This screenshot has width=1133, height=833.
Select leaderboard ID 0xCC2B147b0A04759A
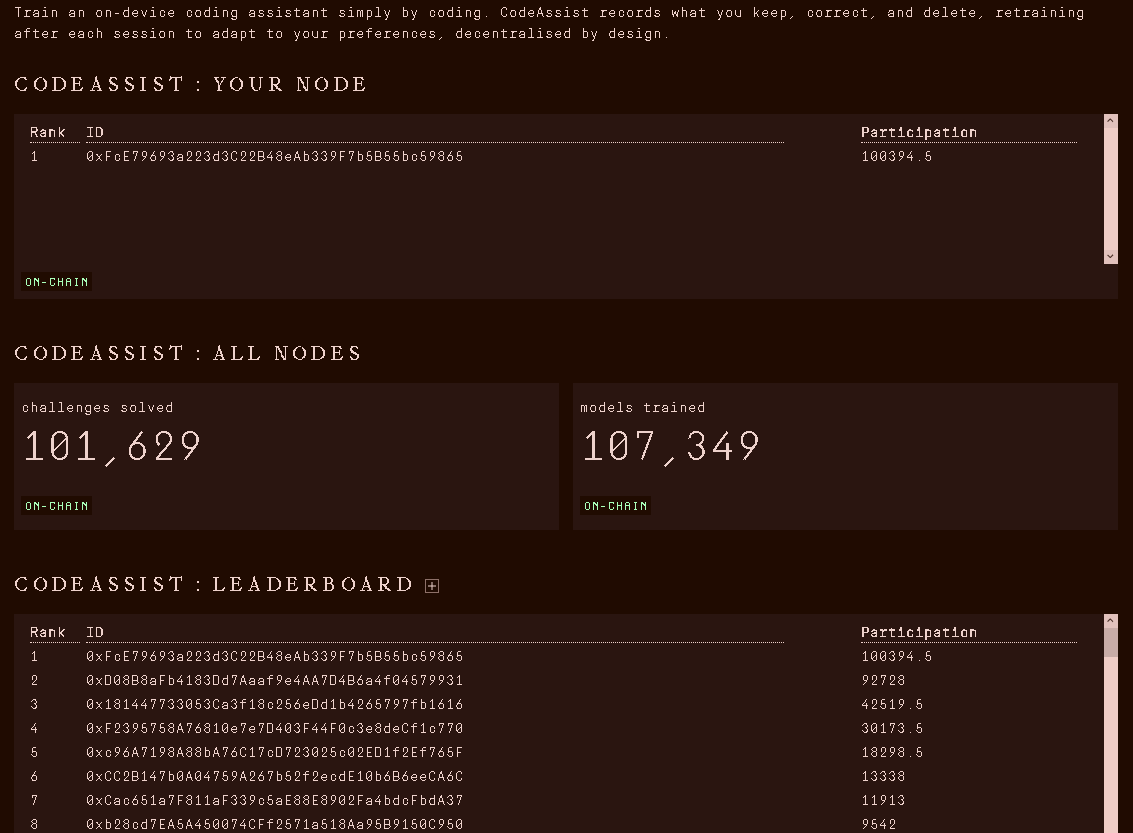275,776
